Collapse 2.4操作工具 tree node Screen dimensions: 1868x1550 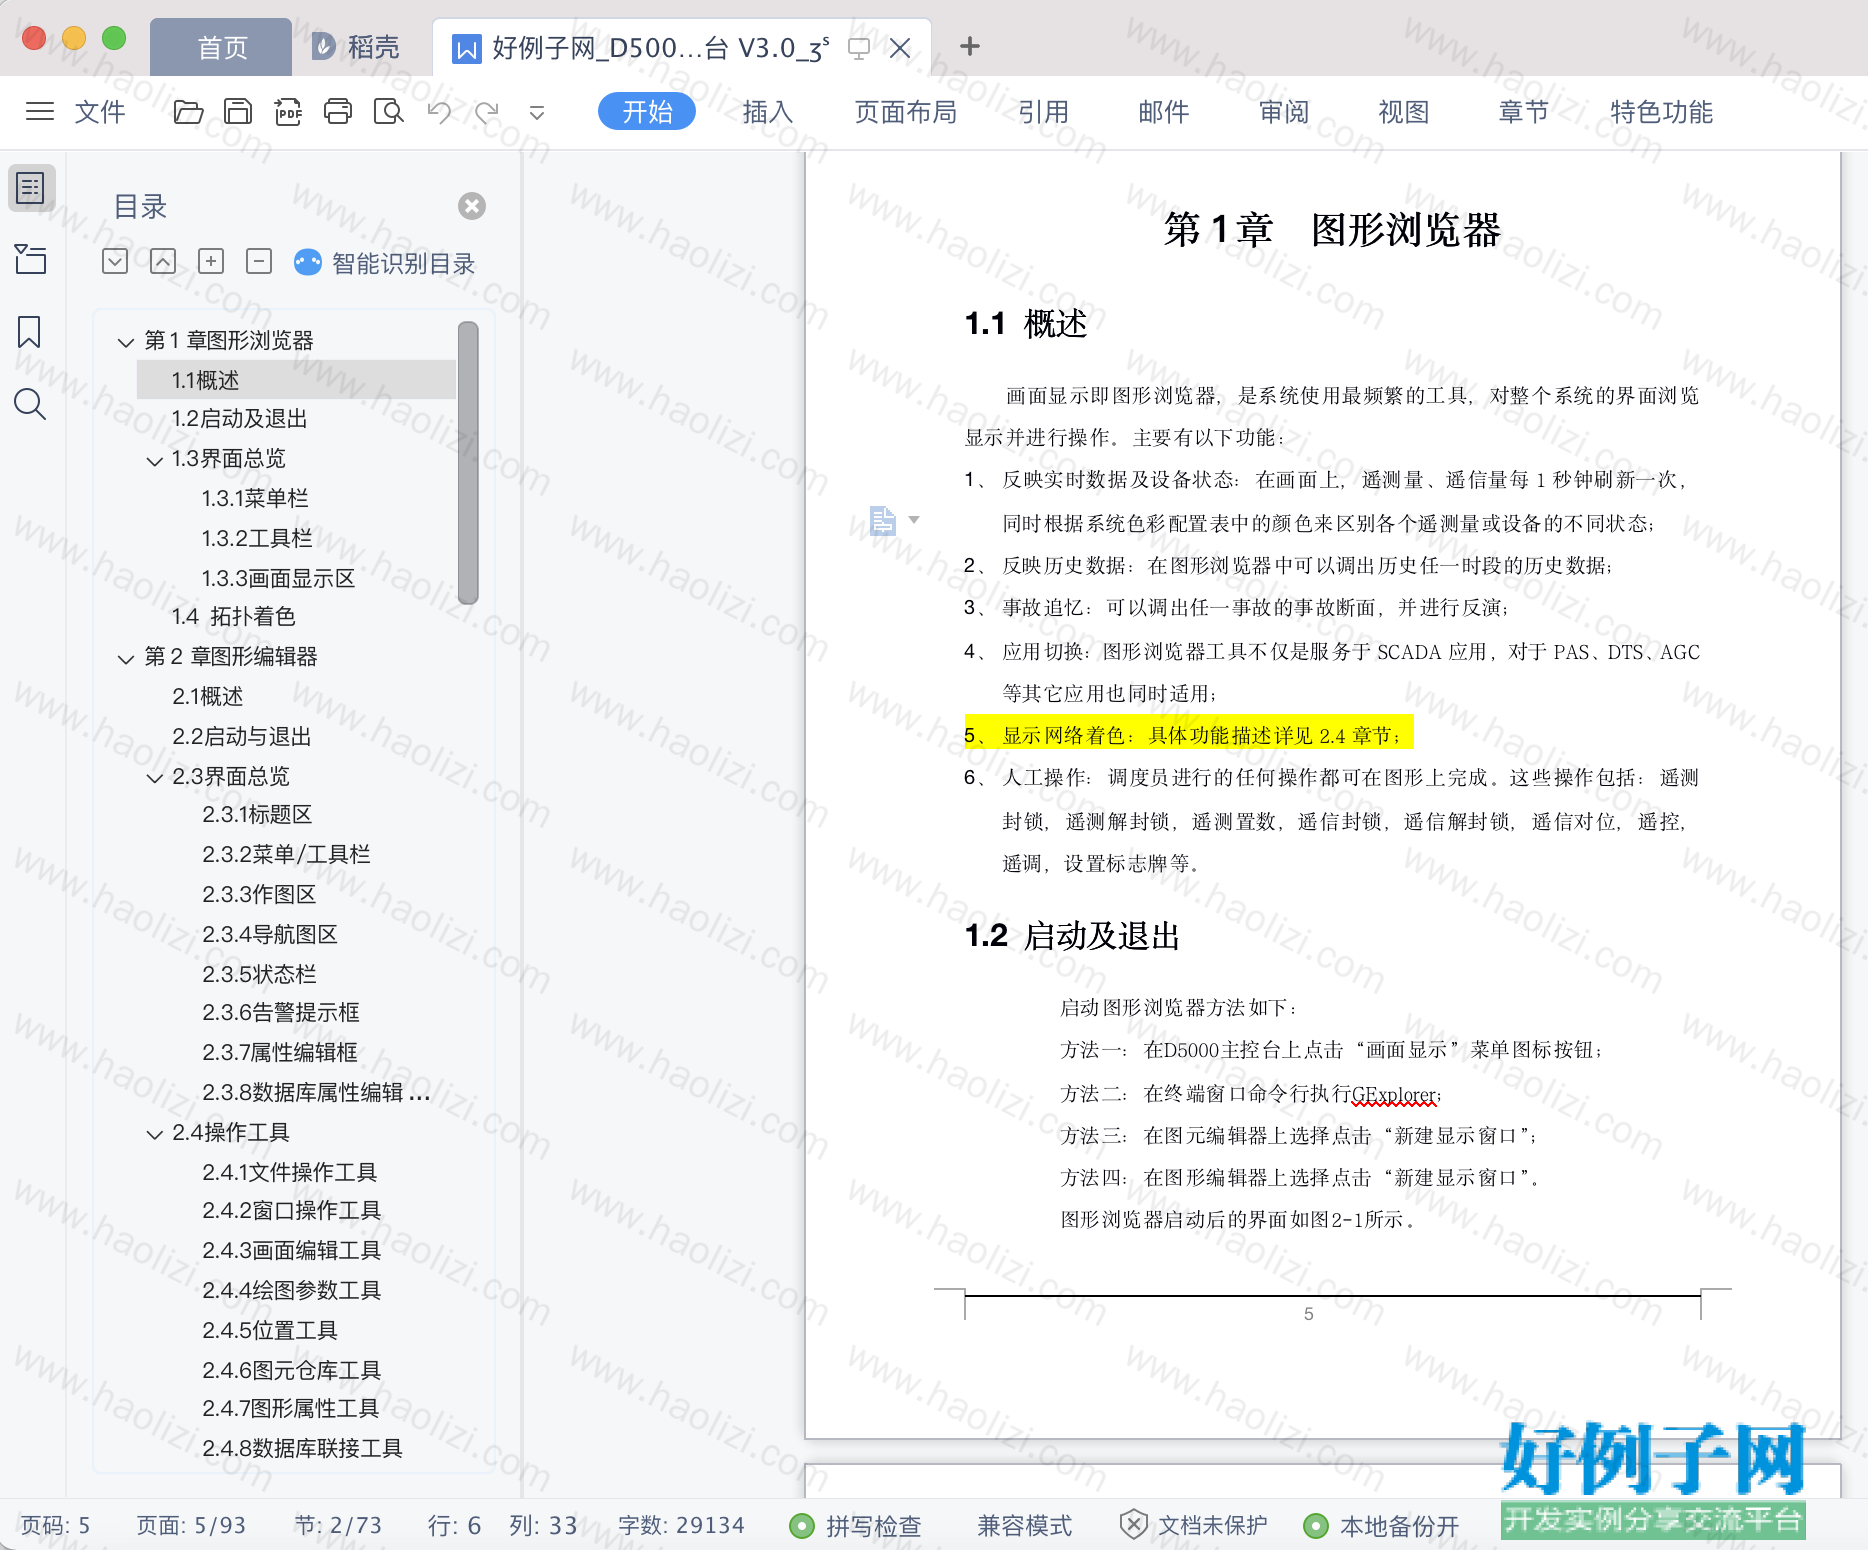click(155, 1134)
